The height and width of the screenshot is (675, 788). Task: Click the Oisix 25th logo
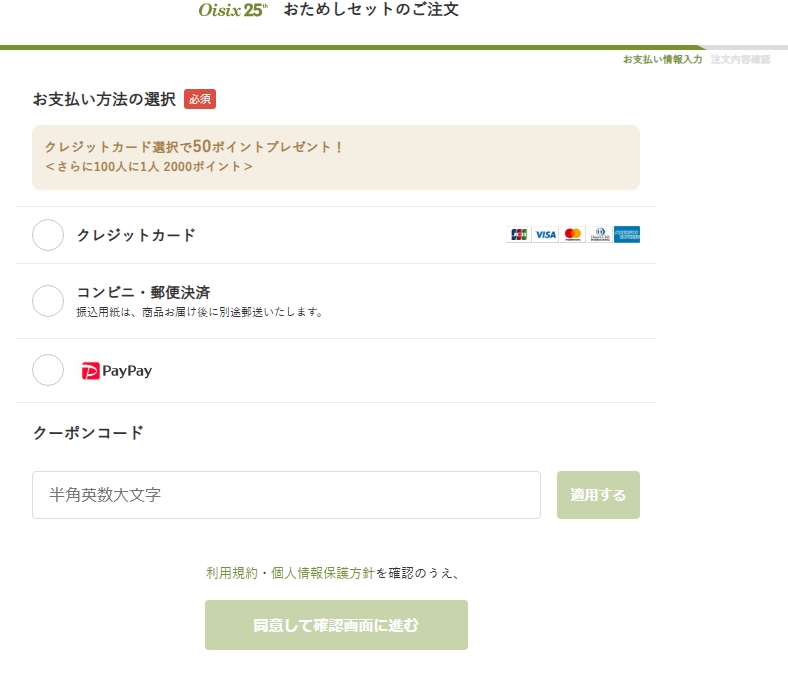click(x=233, y=11)
